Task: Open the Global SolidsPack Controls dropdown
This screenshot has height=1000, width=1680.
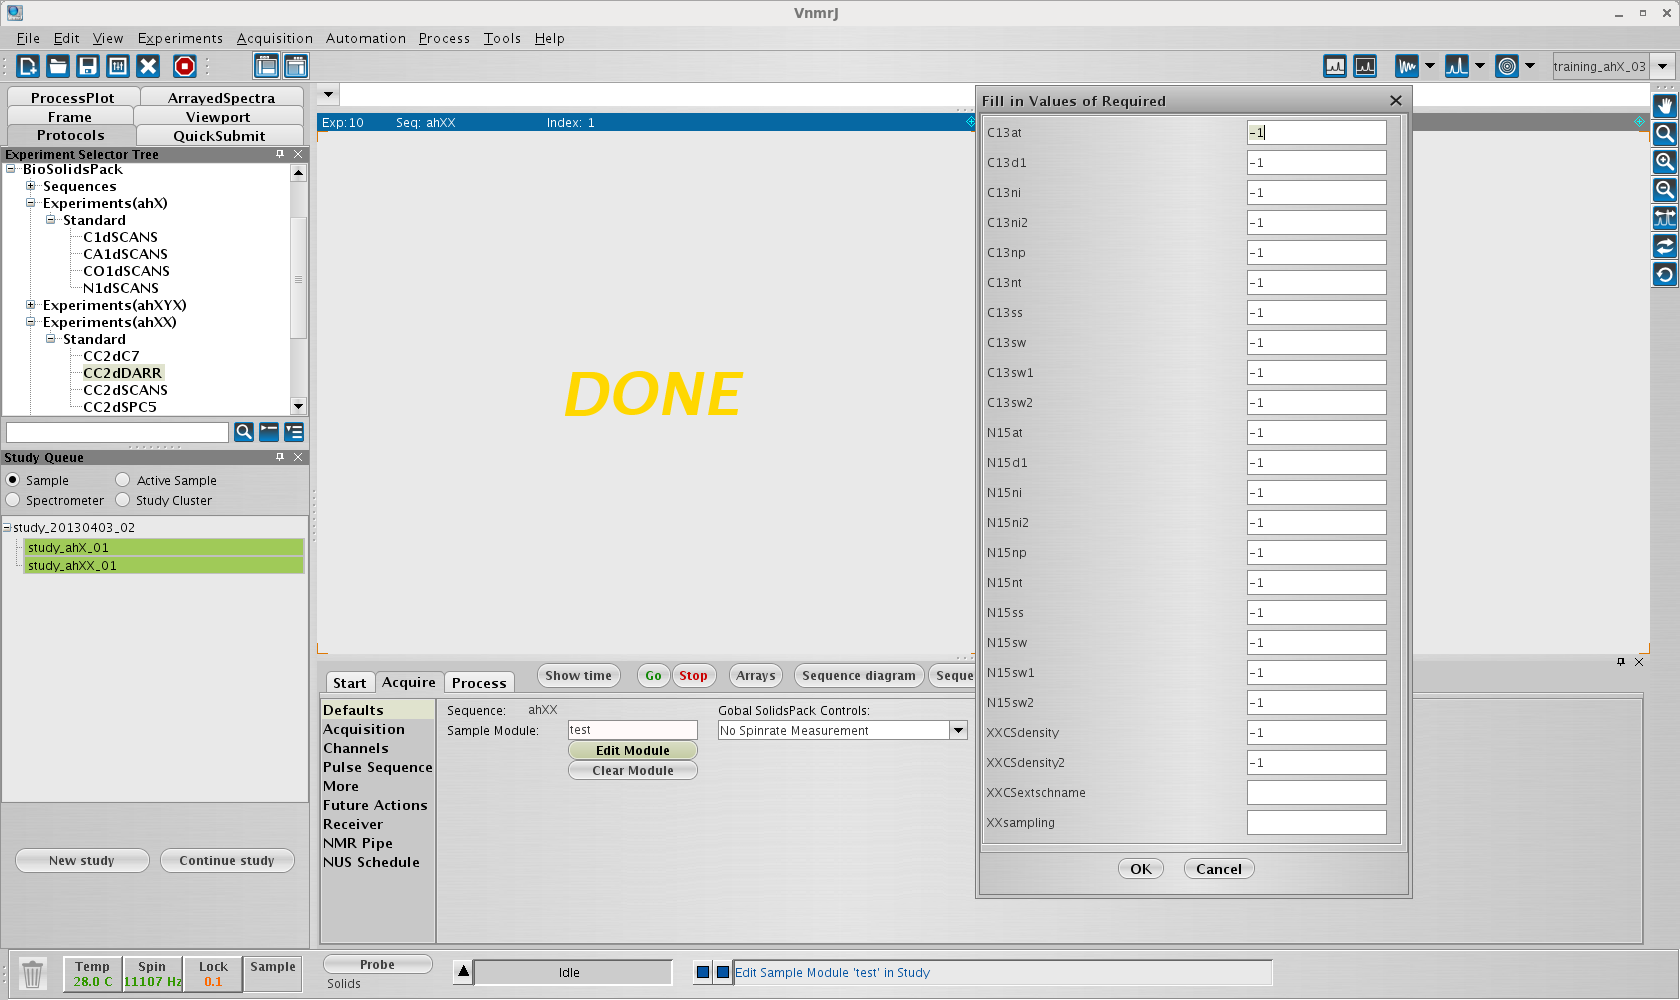Action: [958, 730]
